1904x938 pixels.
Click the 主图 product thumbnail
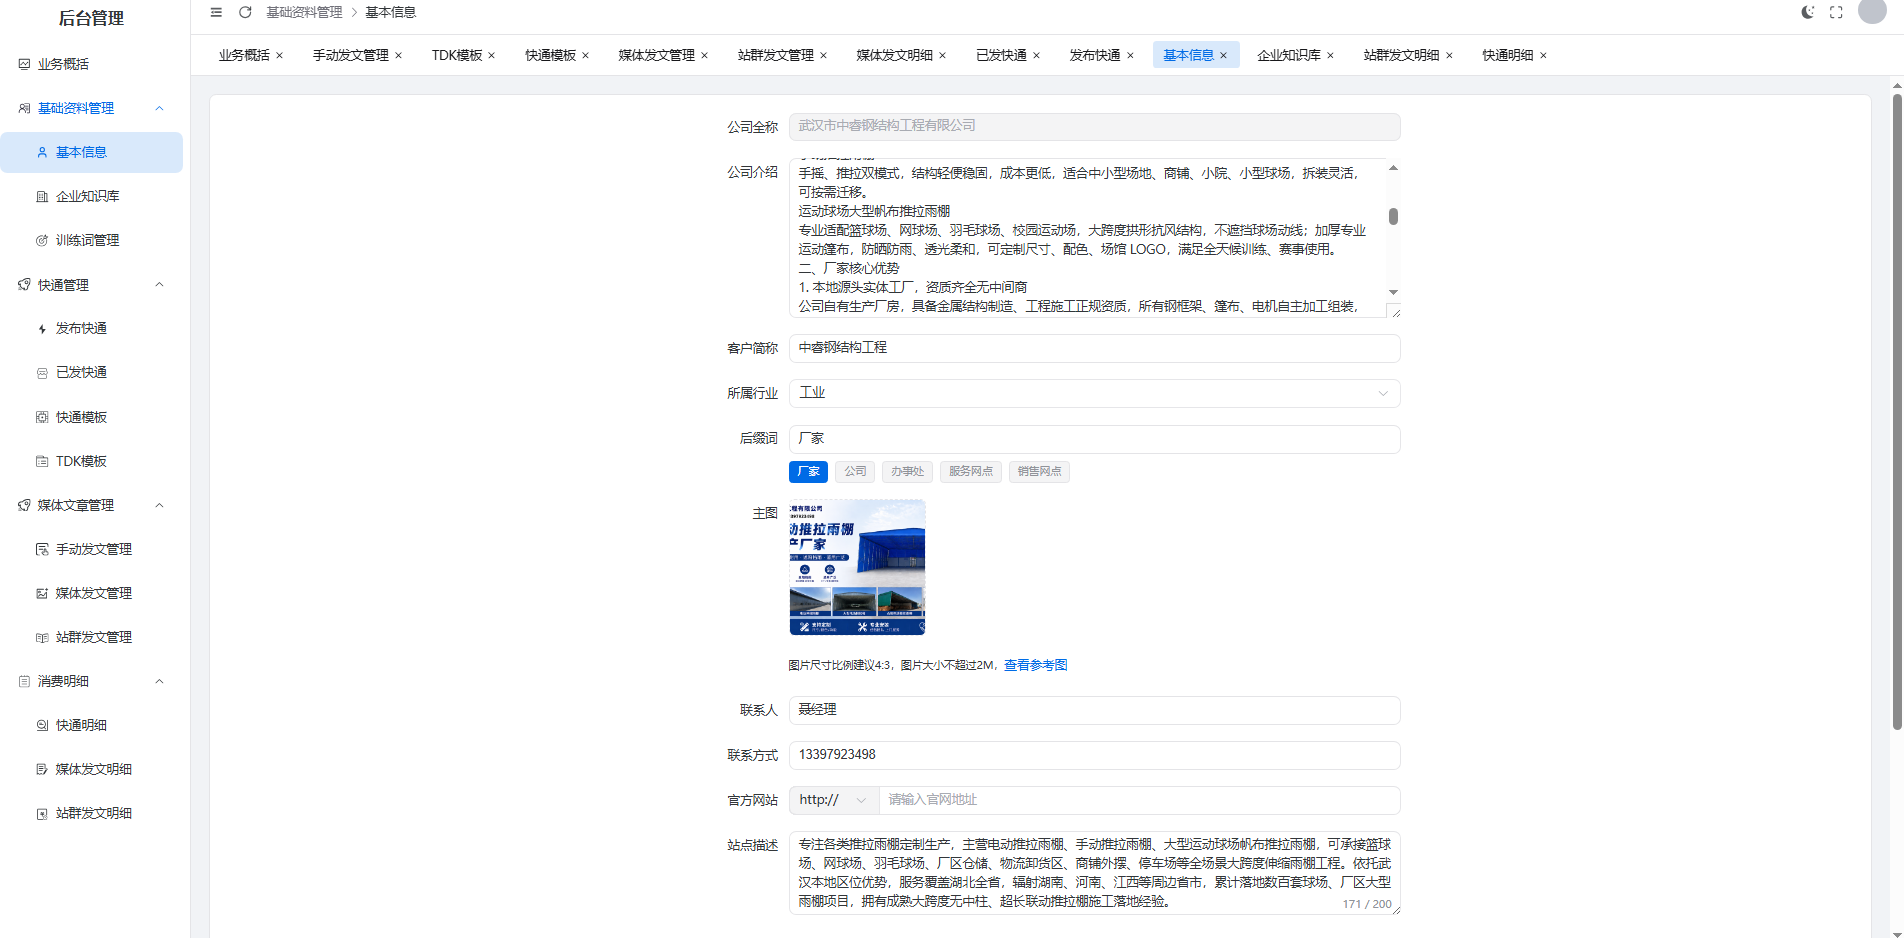[x=857, y=567]
